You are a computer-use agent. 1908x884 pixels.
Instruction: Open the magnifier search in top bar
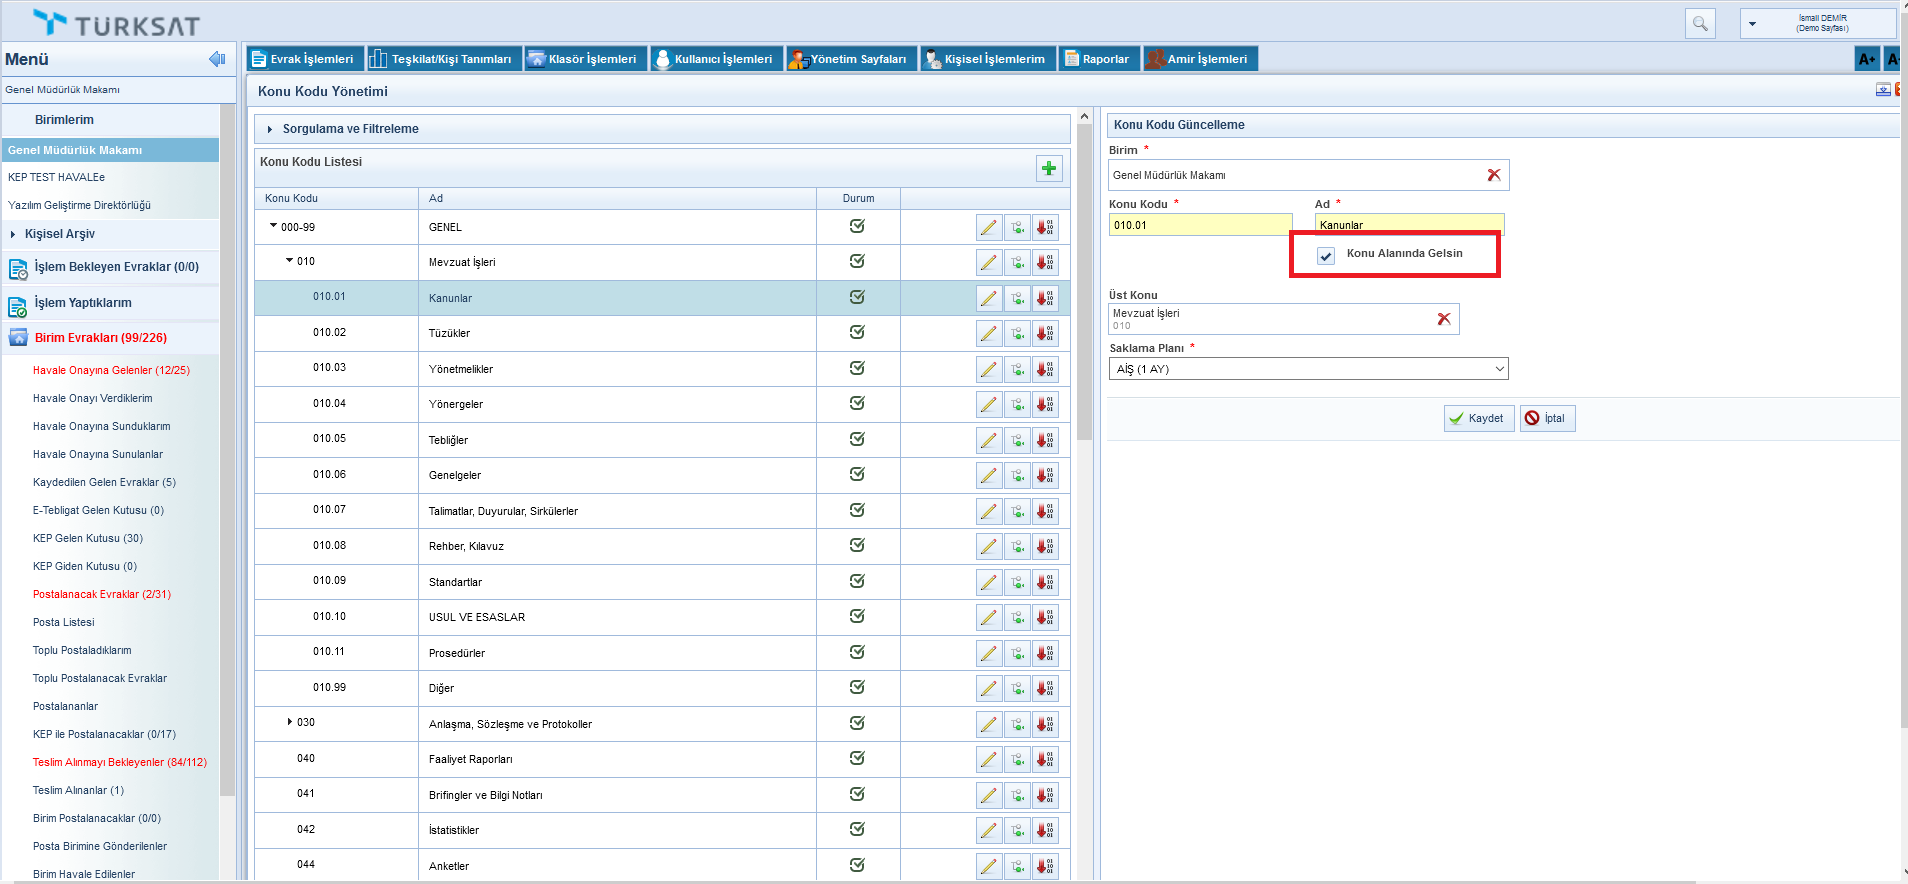pos(1700,24)
